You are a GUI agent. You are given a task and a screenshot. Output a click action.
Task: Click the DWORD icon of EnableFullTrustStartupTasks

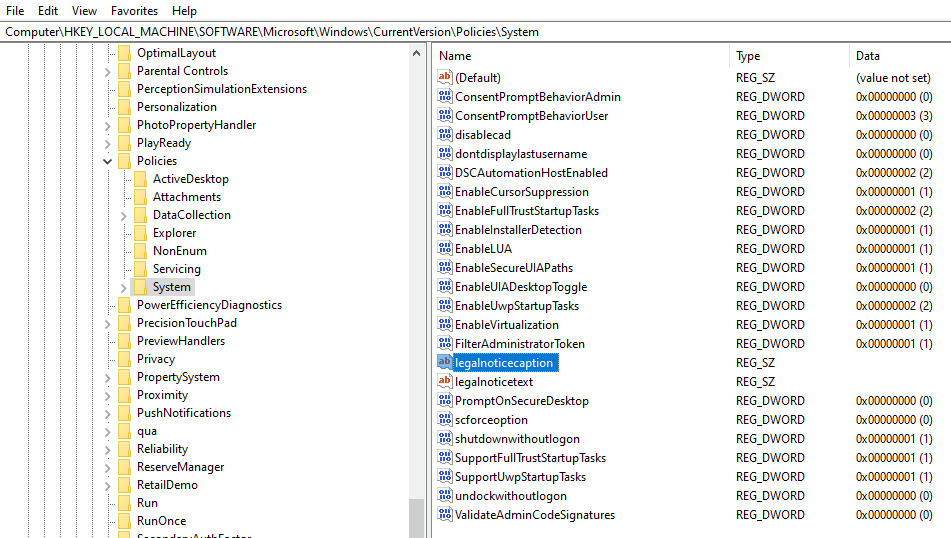point(445,210)
